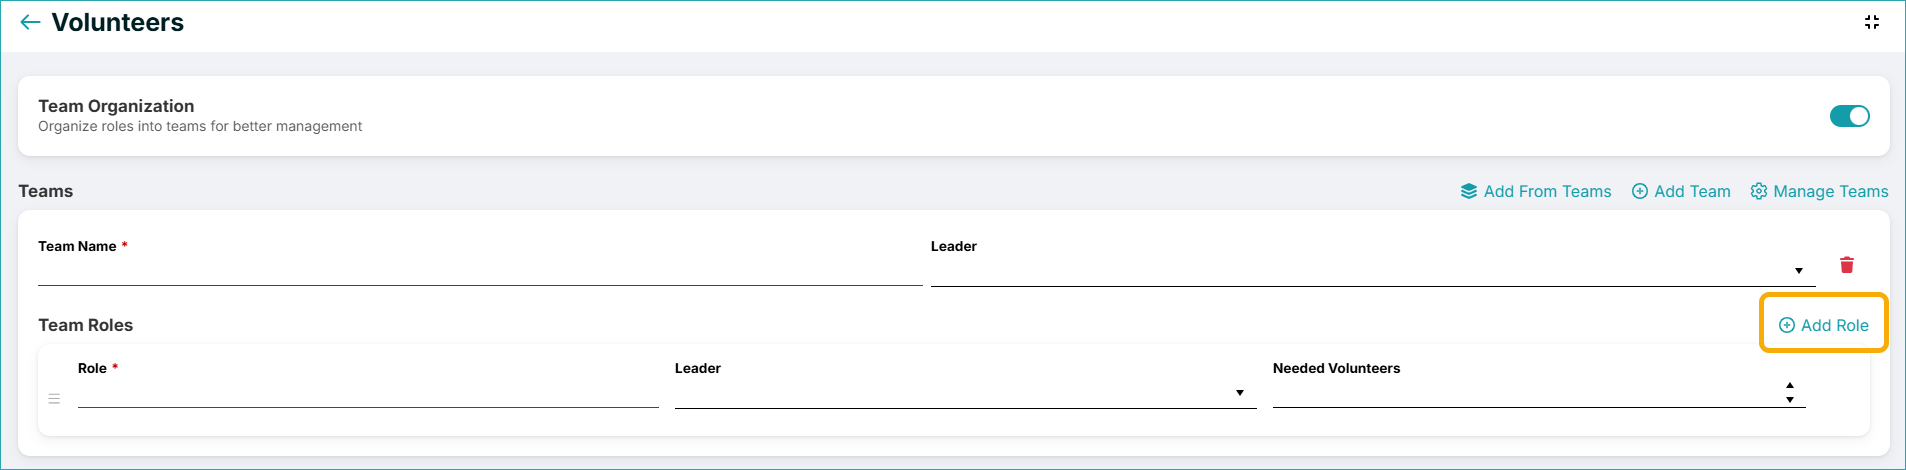Click the exit fullscreen icon at top right
Image resolution: width=1906 pixels, height=470 pixels.
click(x=1872, y=22)
